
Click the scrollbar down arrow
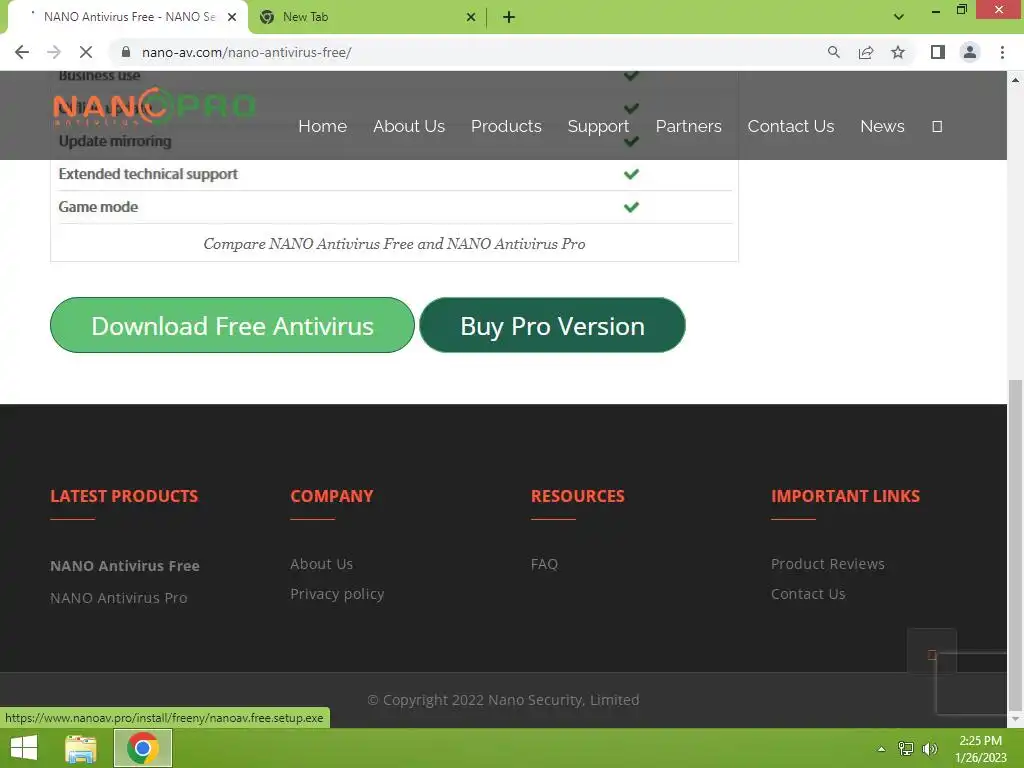[x=1016, y=720]
